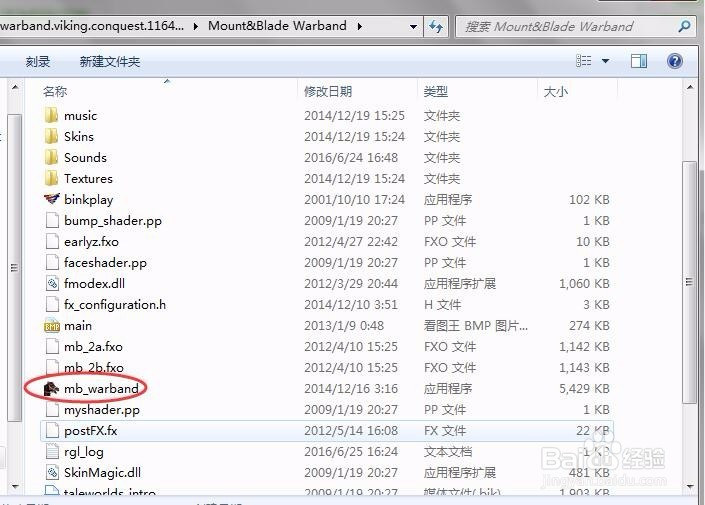Click file list scrollbar up arrow

point(690,87)
